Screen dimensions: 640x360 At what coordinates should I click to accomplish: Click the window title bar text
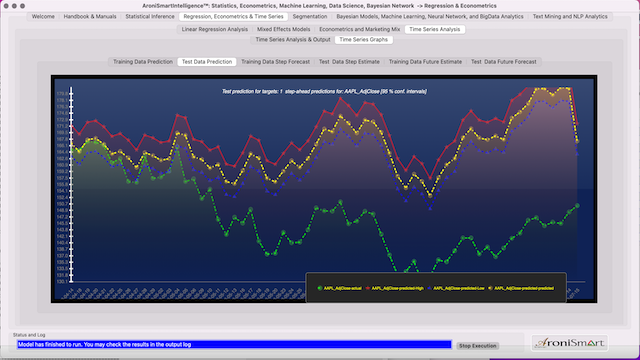[320, 6]
